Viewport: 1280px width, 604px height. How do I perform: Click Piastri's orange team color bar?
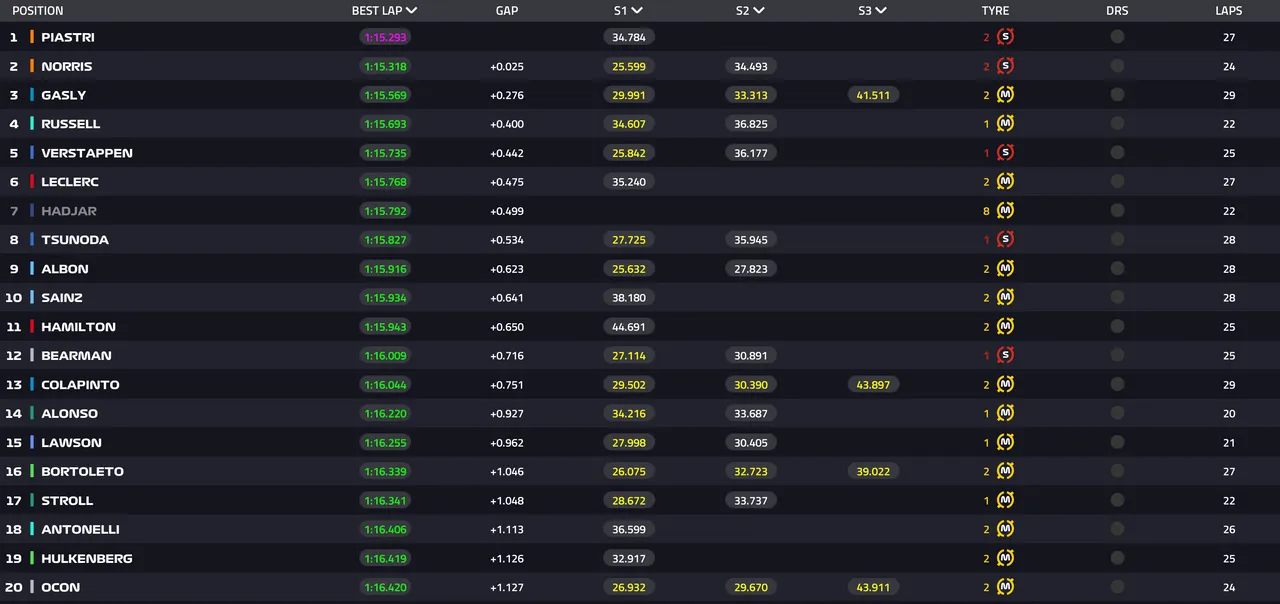coord(32,37)
